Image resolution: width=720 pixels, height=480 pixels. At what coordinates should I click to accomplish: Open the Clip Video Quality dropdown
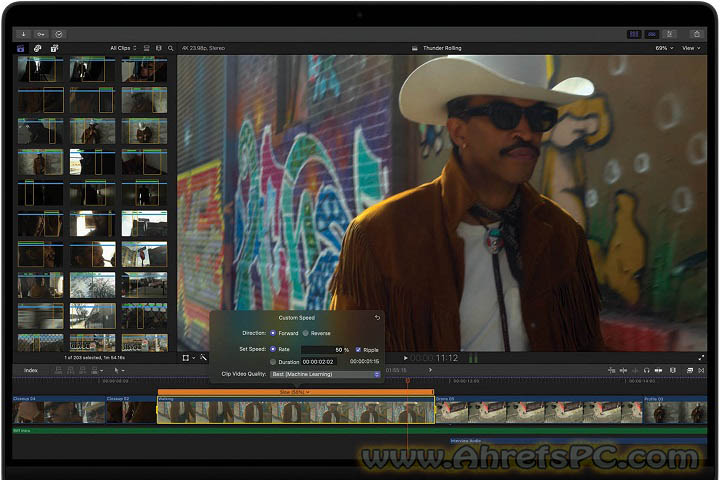coord(325,374)
